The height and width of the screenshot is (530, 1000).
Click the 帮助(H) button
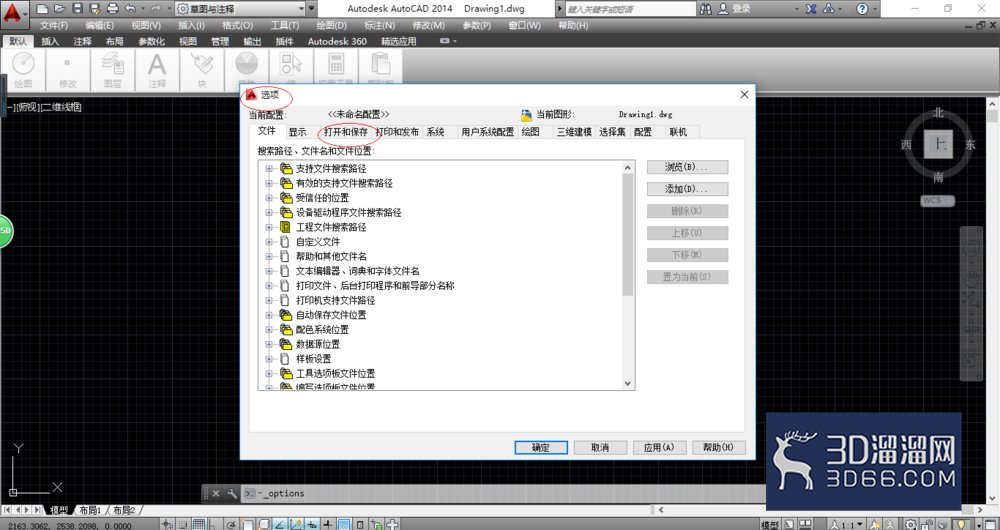point(719,447)
